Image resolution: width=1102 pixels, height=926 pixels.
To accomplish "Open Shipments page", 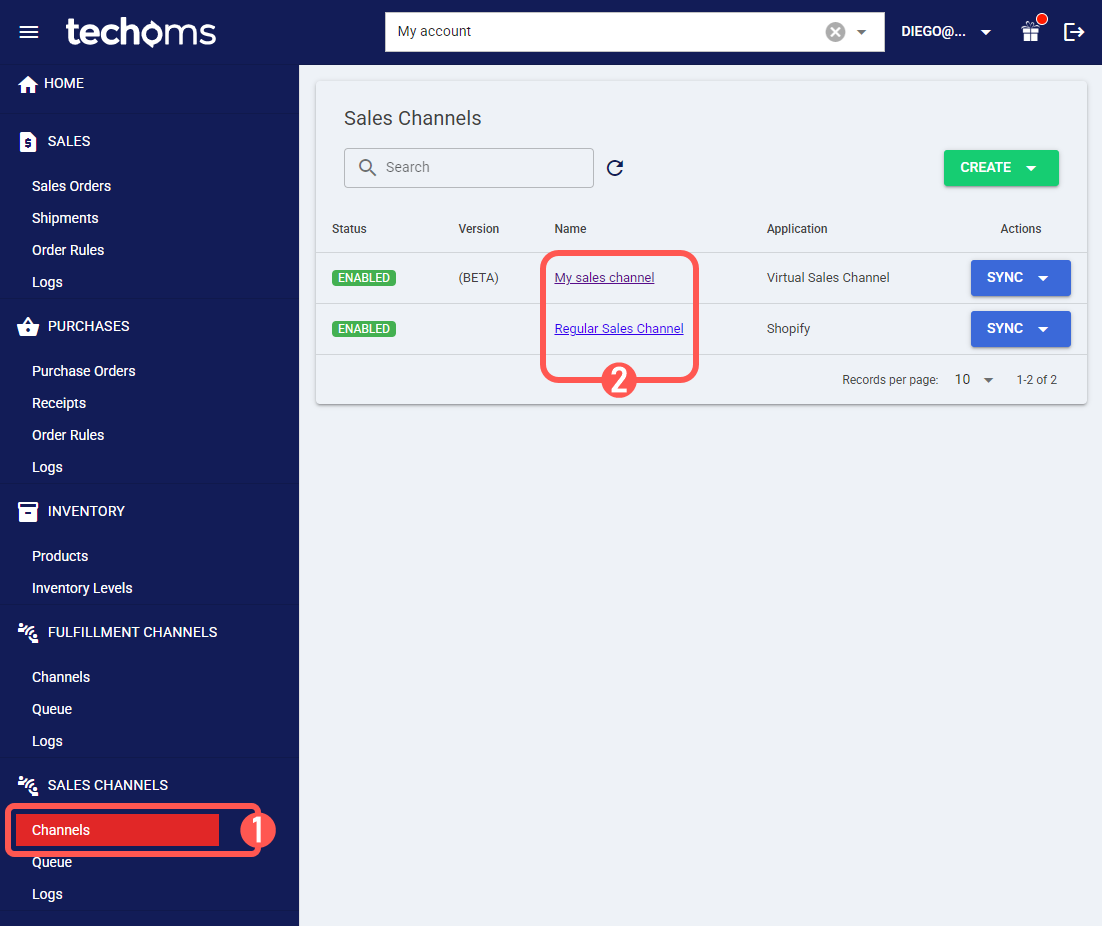I will click(x=65, y=218).
